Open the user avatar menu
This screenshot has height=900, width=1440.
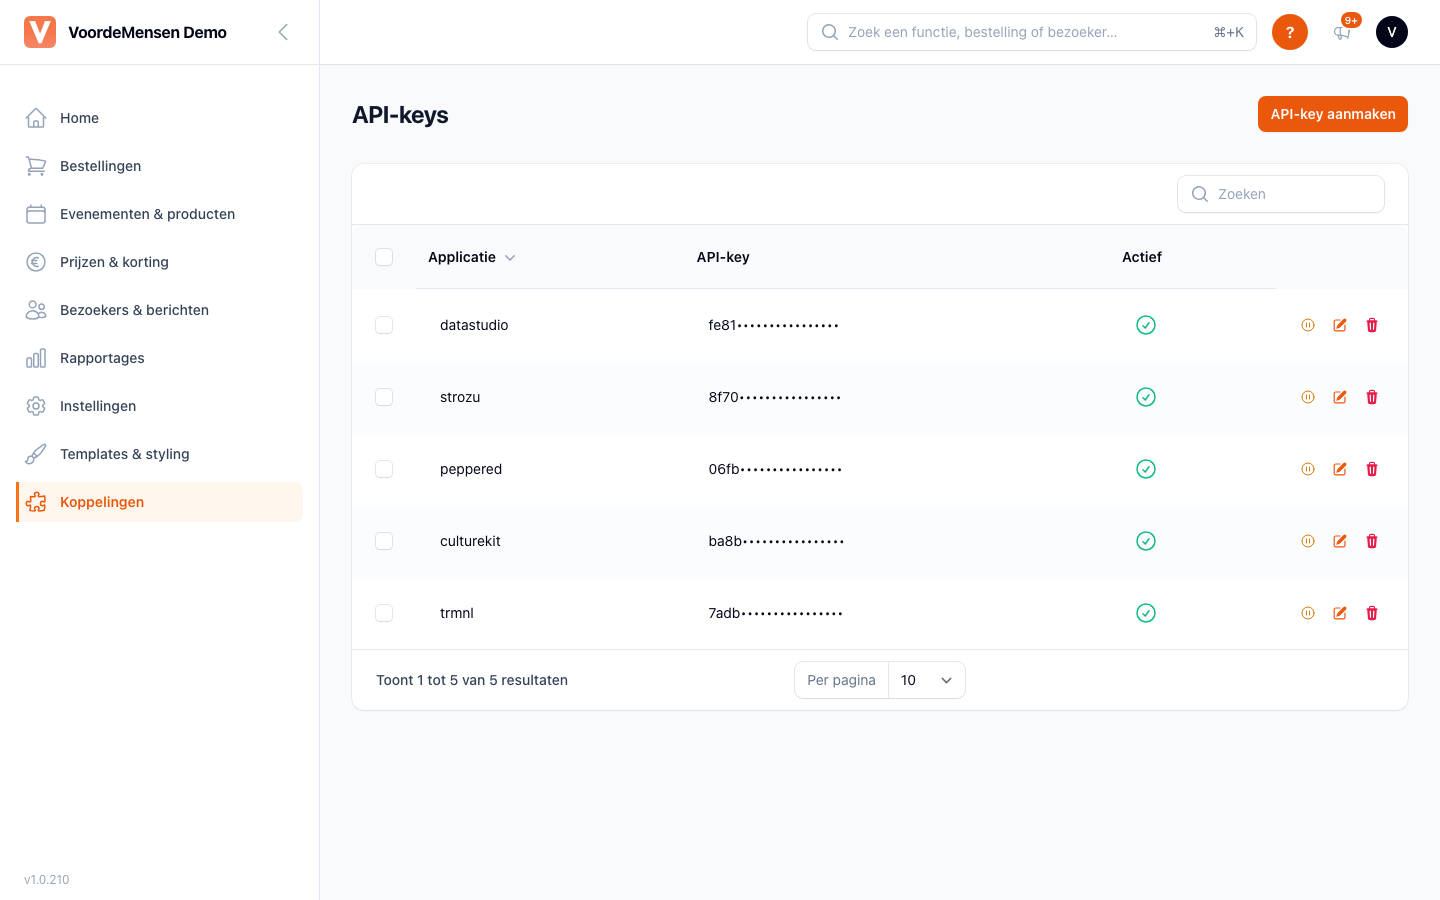click(1392, 32)
